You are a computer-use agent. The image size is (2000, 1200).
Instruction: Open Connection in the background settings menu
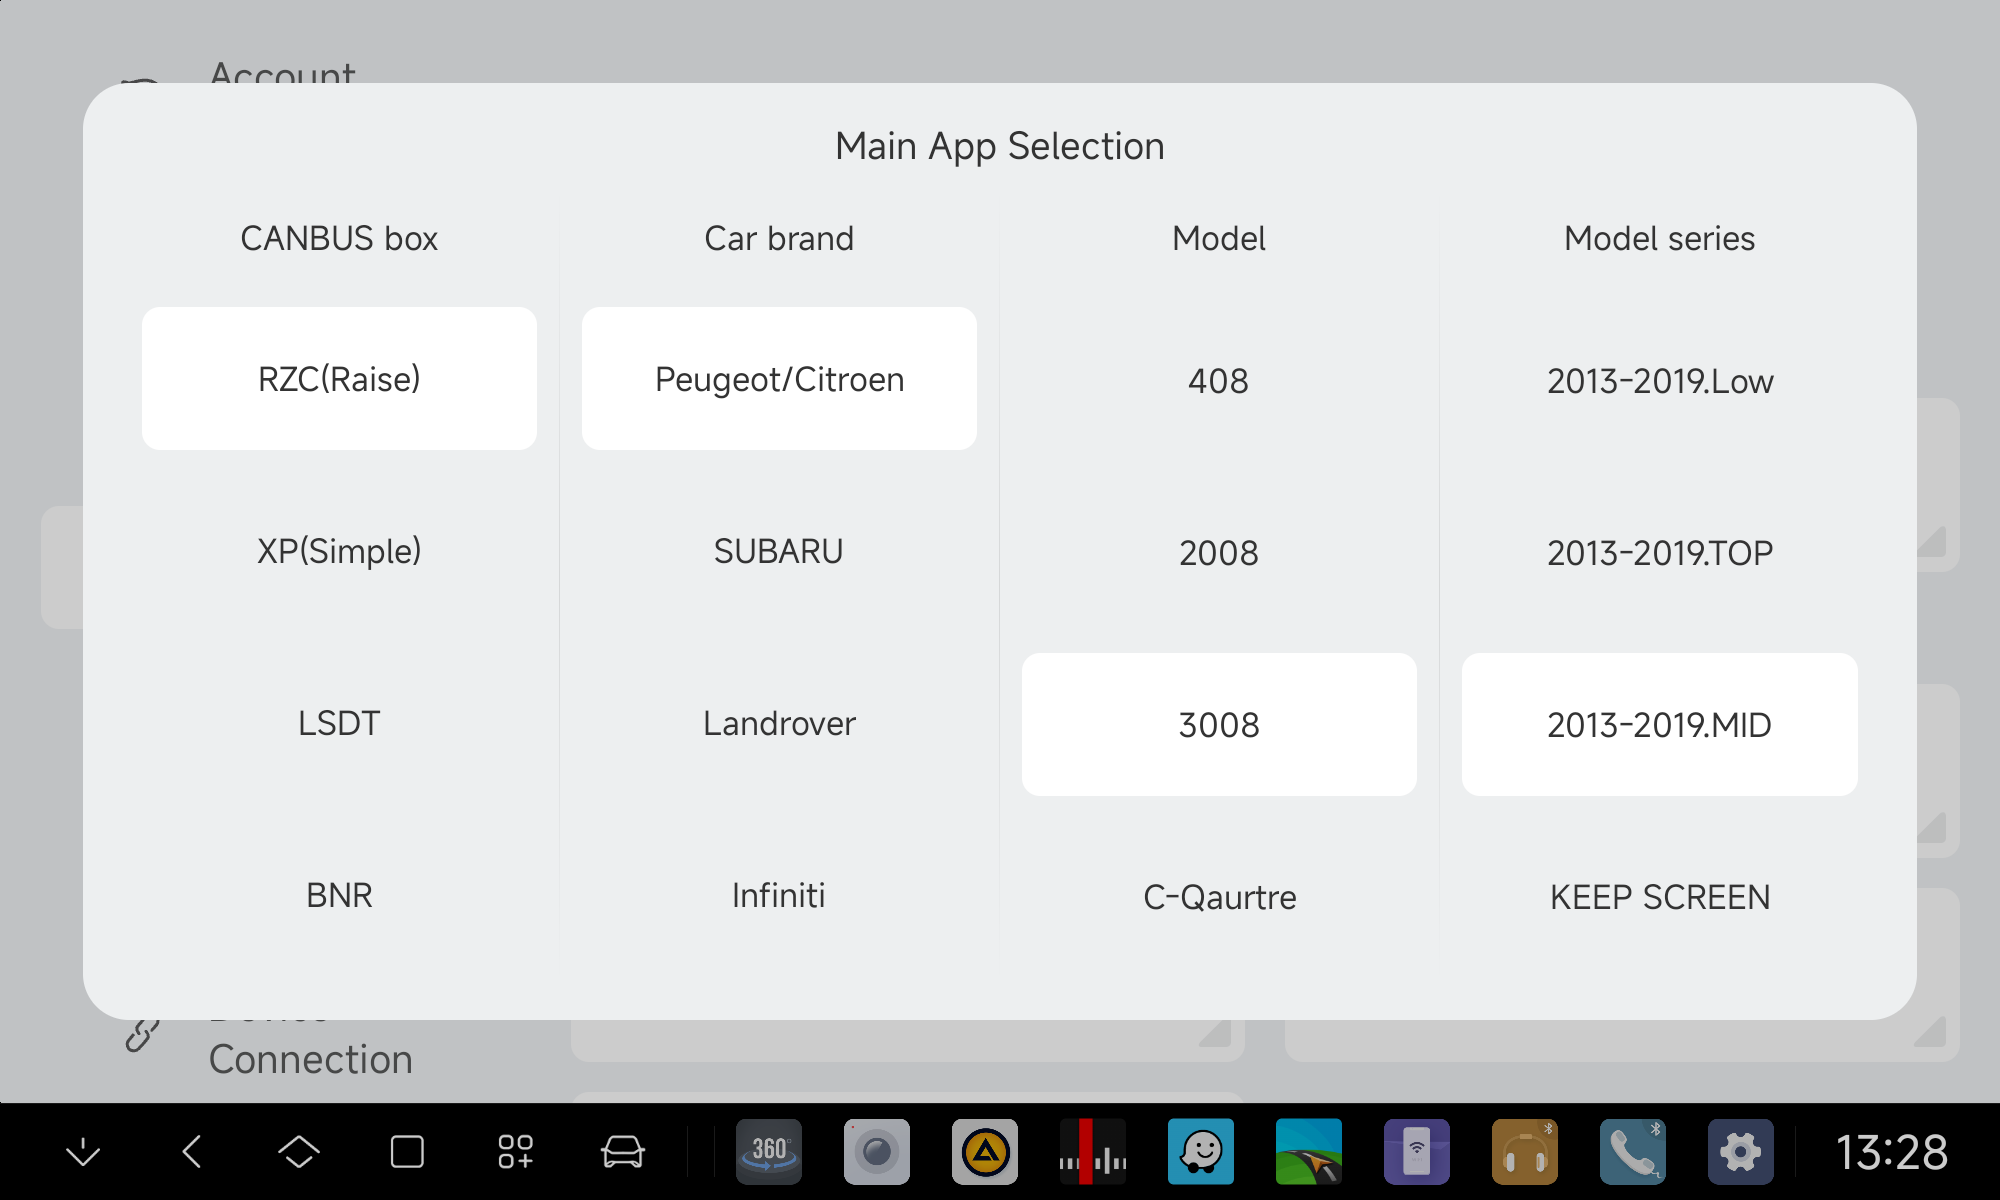[x=310, y=1059]
